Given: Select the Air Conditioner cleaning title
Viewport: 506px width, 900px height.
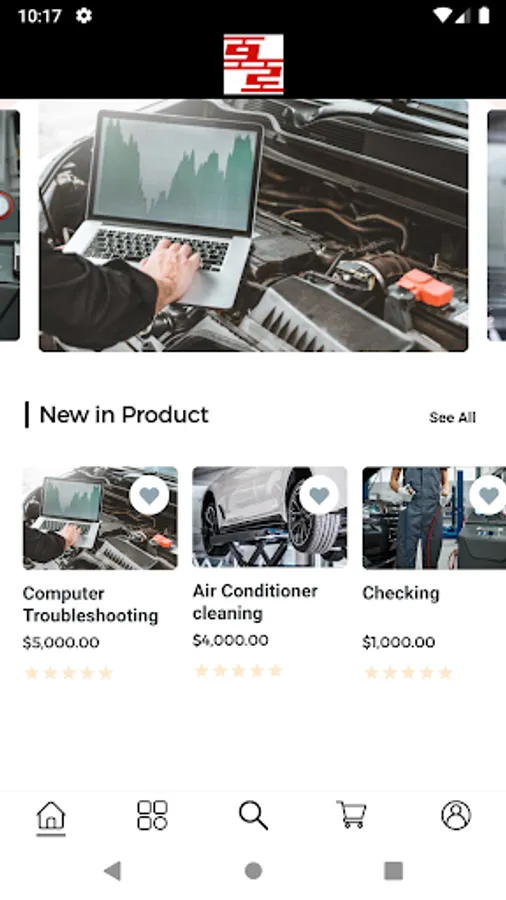Looking at the screenshot, I should pos(255,602).
